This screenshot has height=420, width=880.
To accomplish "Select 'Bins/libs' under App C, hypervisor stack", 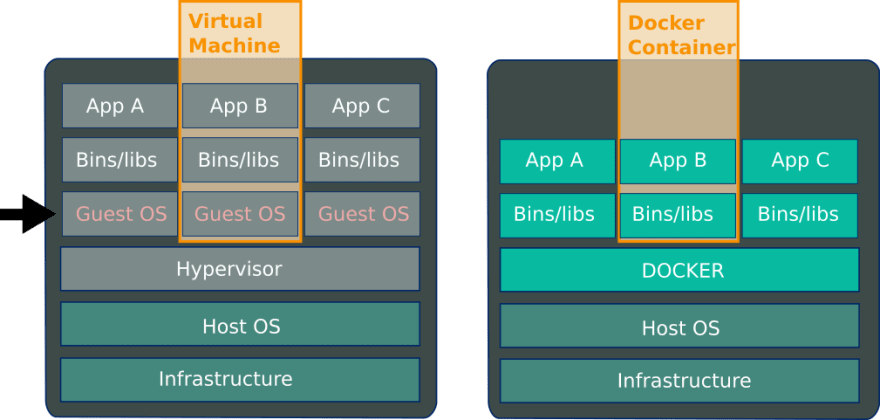I will [362, 159].
